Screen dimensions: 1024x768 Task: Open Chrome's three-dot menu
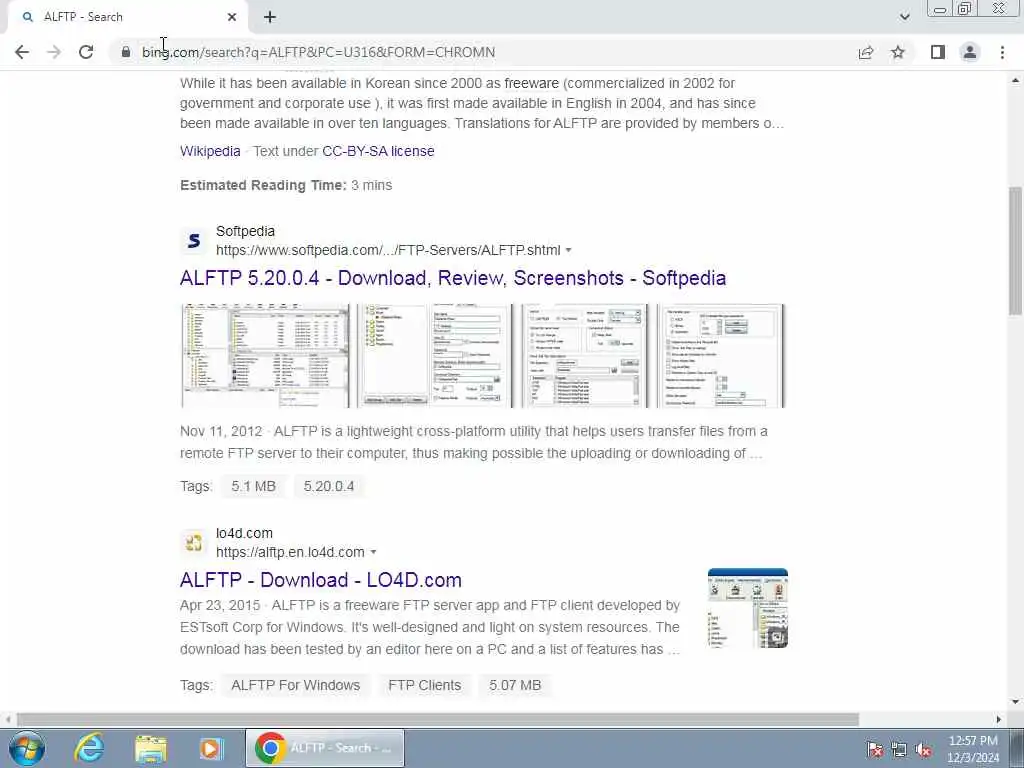click(x=1002, y=52)
